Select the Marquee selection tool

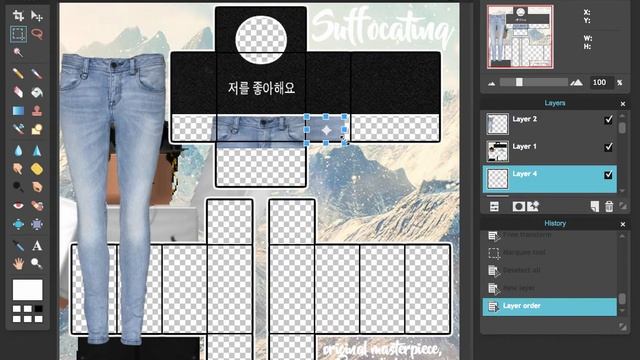pos(18,34)
